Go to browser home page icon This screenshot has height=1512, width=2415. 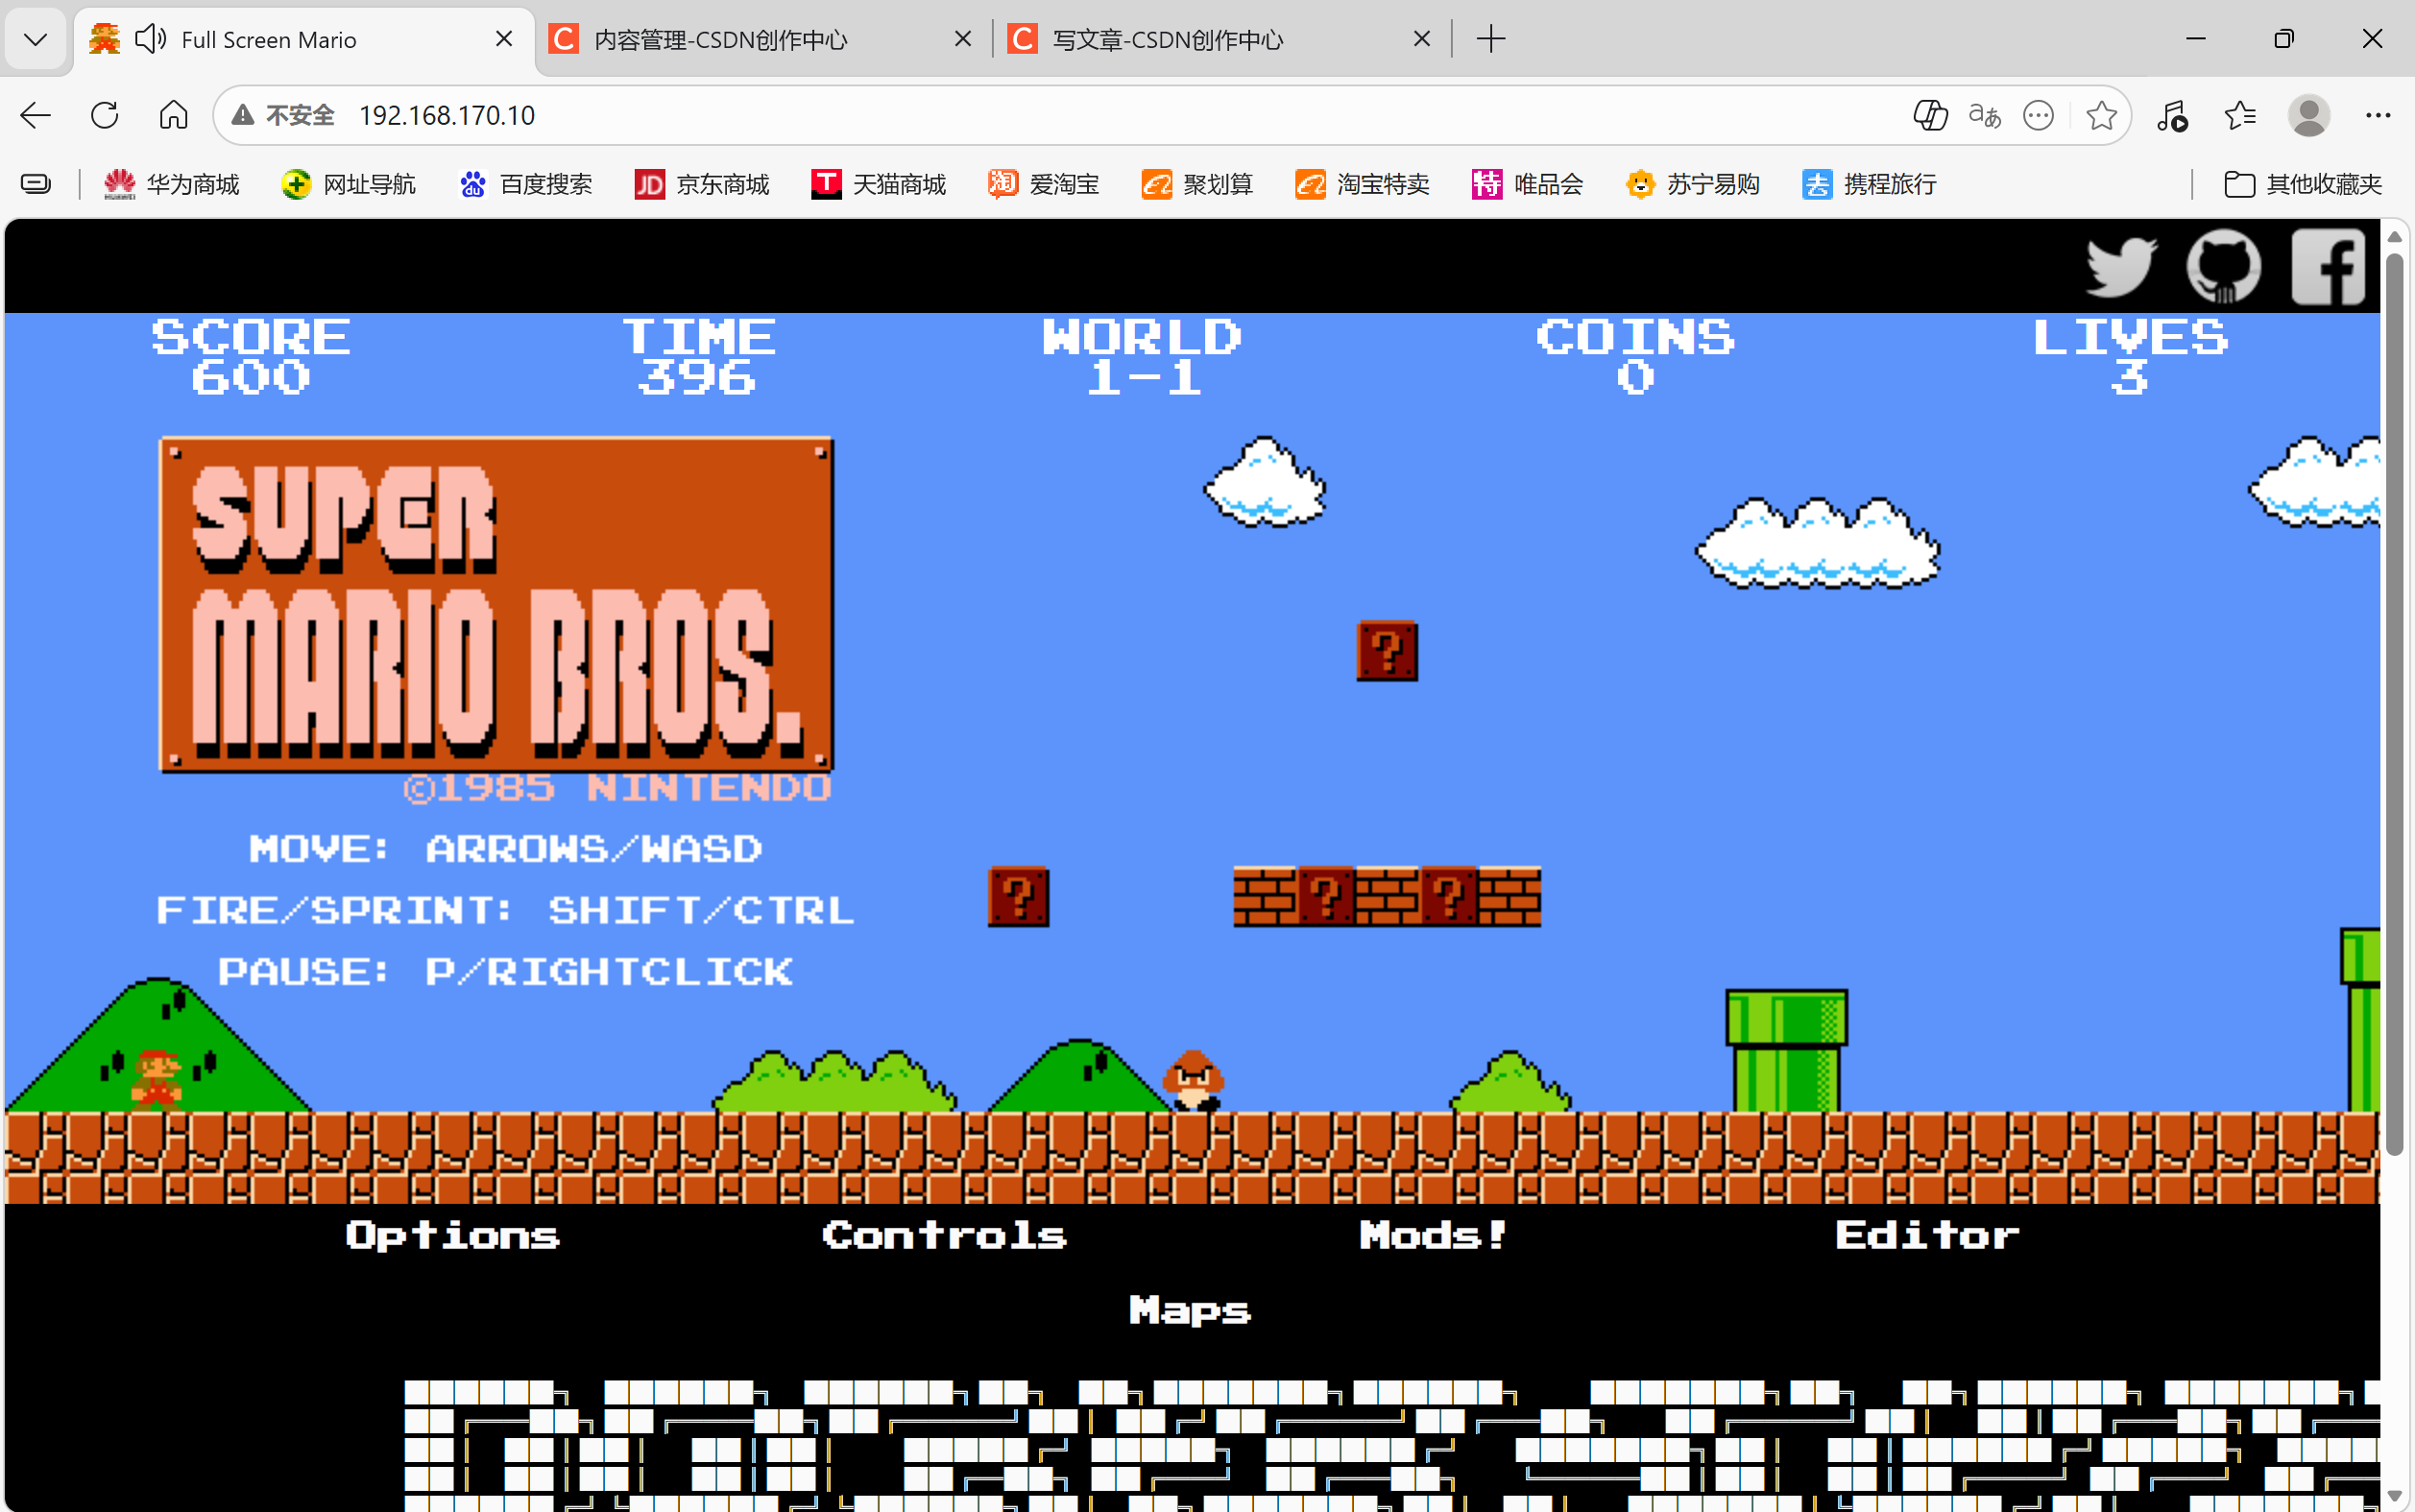coord(173,115)
